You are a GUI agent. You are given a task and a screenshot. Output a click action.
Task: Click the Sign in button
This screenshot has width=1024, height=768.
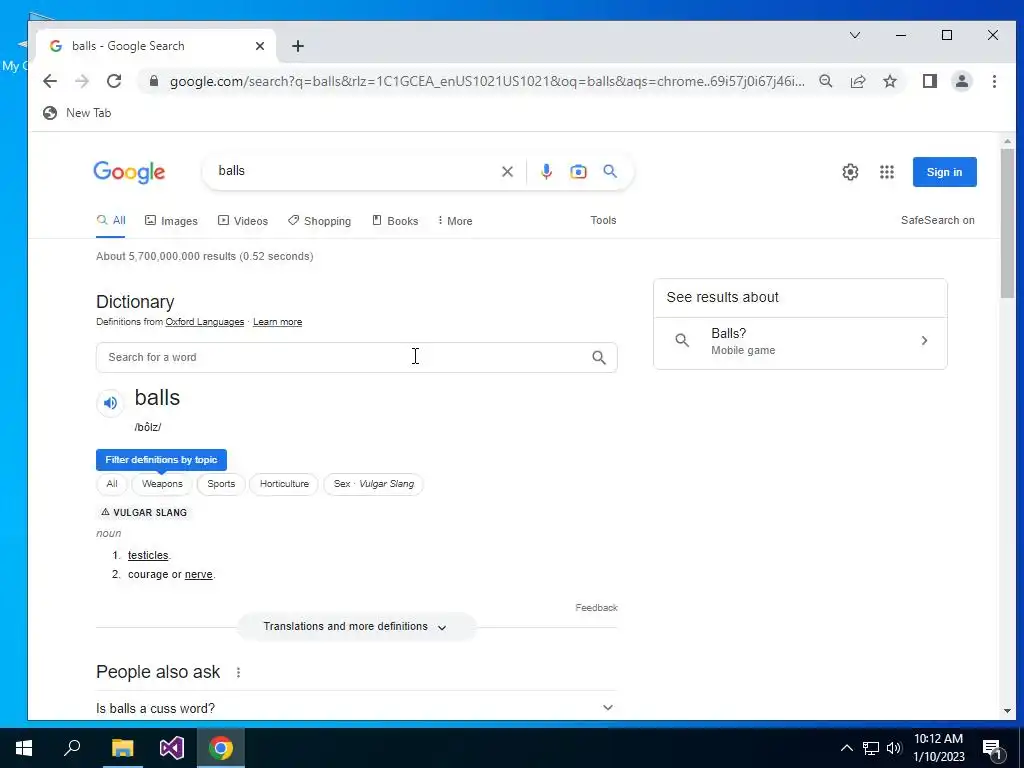click(x=944, y=172)
